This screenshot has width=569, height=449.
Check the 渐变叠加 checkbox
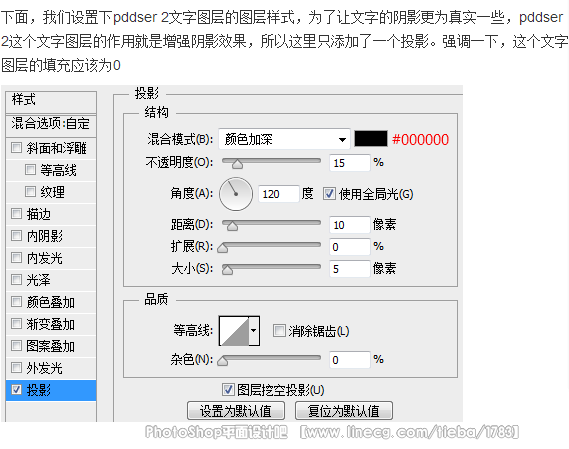pyautogui.click(x=16, y=323)
